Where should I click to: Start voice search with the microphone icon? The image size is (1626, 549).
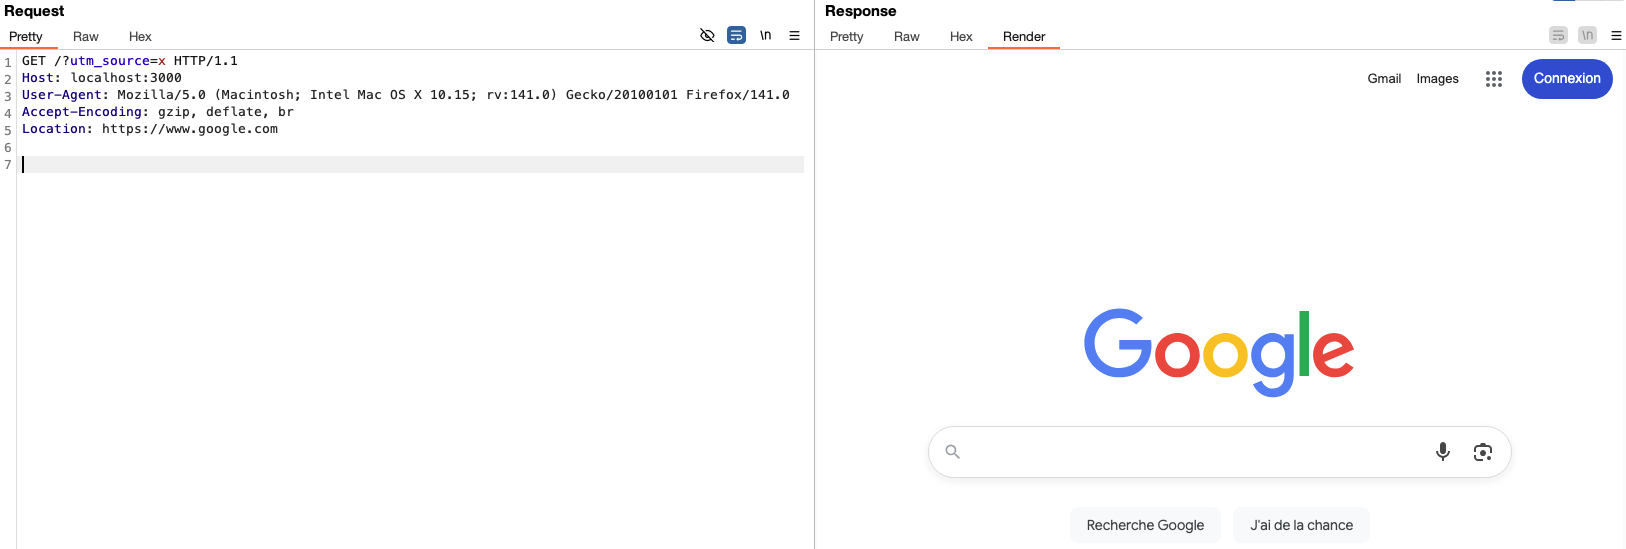coord(1442,452)
